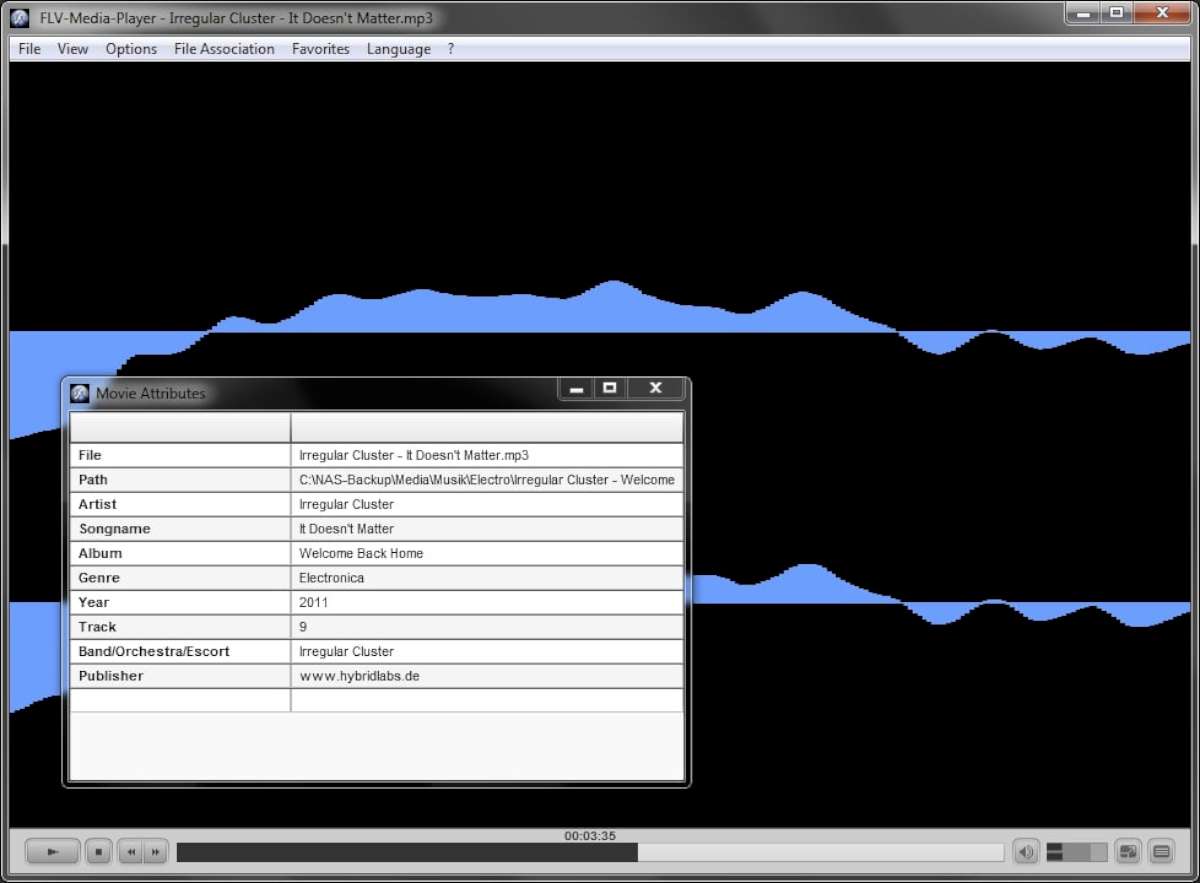Open the View menu

point(72,48)
